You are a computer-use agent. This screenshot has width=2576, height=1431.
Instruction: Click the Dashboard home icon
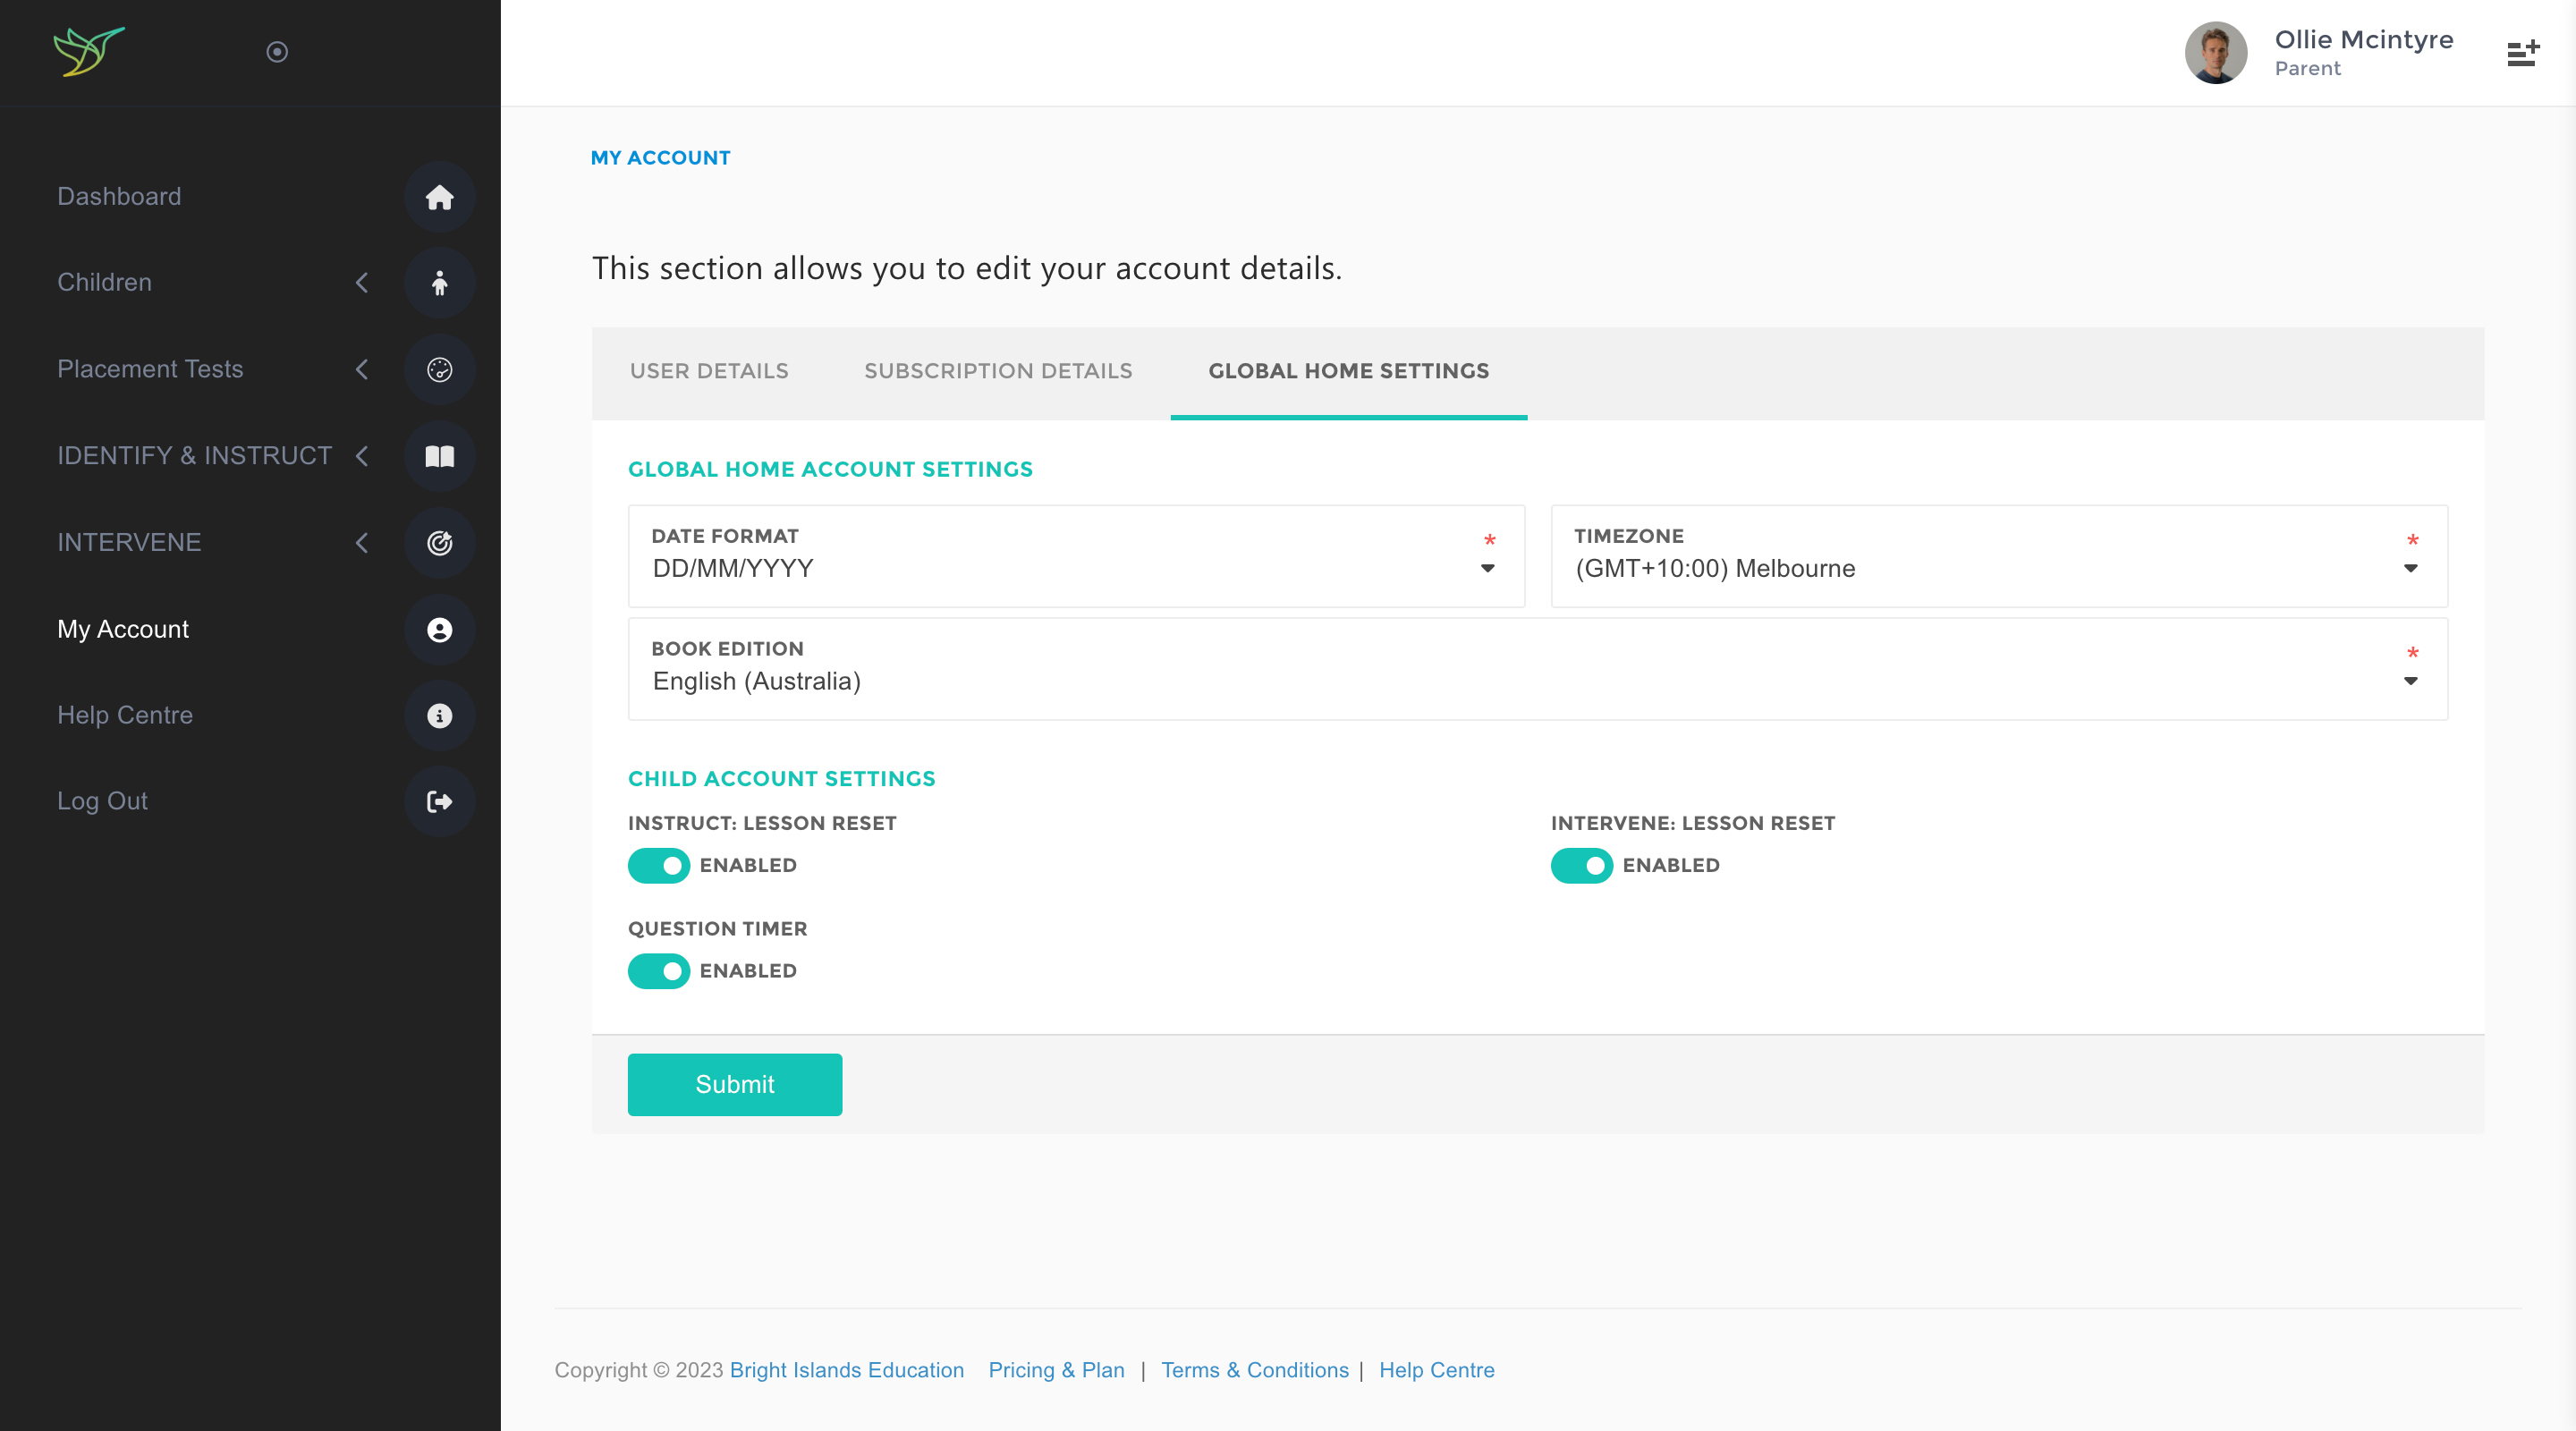[x=439, y=197]
